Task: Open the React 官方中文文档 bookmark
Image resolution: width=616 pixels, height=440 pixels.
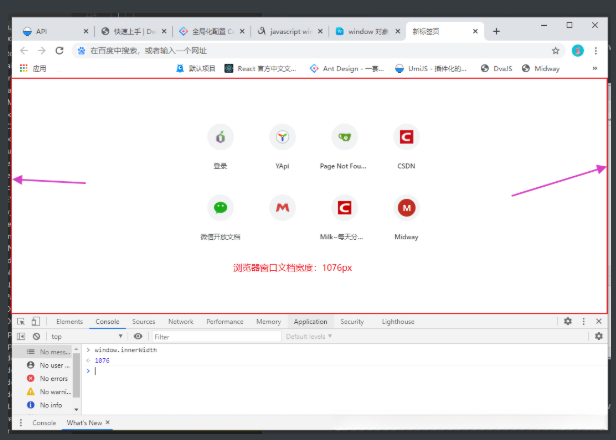Action: pyautogui.click(x=260, y=68)
